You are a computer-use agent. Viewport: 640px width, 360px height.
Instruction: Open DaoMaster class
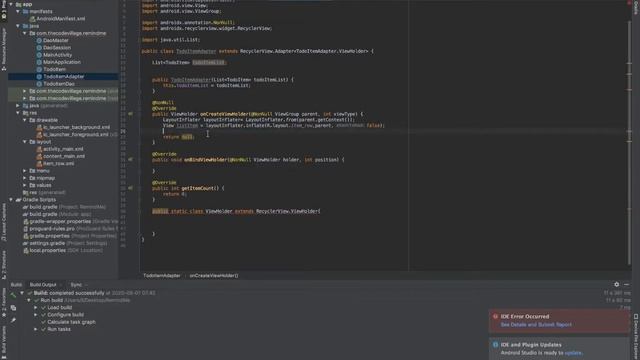click(56, 40)
